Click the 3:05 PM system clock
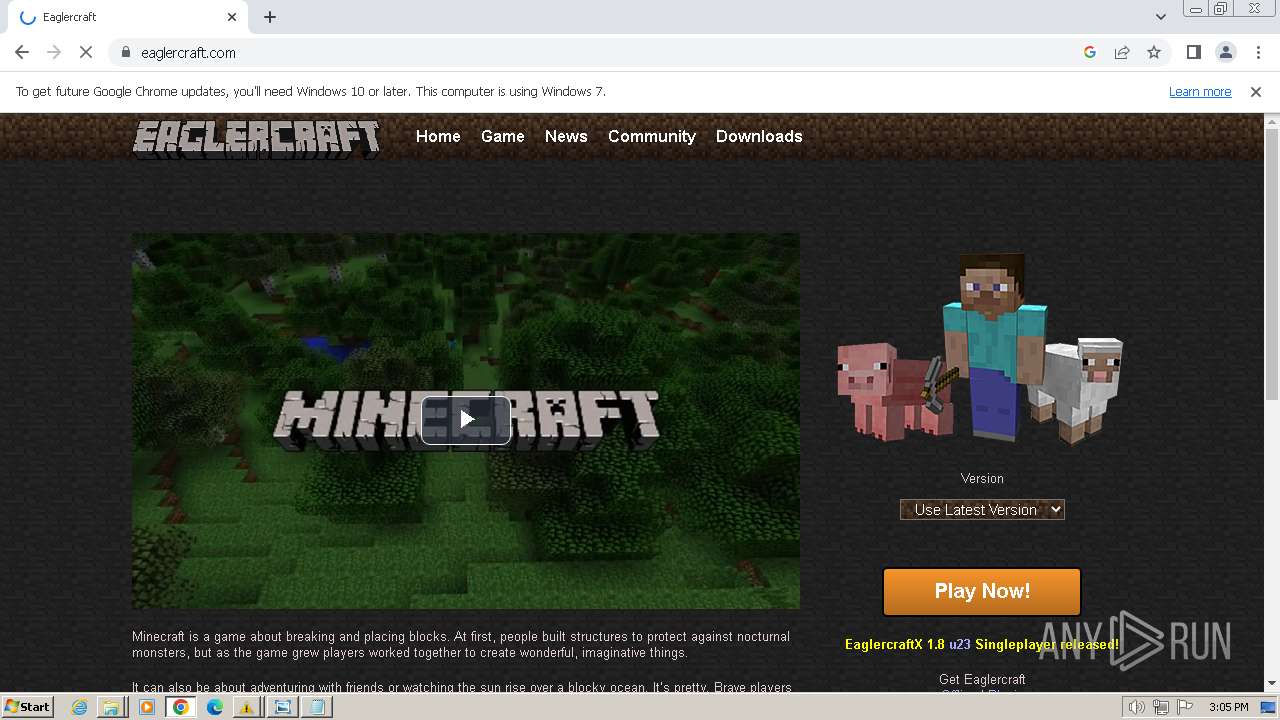This screenshot has width=1280, height=720. click(1228, 707)
